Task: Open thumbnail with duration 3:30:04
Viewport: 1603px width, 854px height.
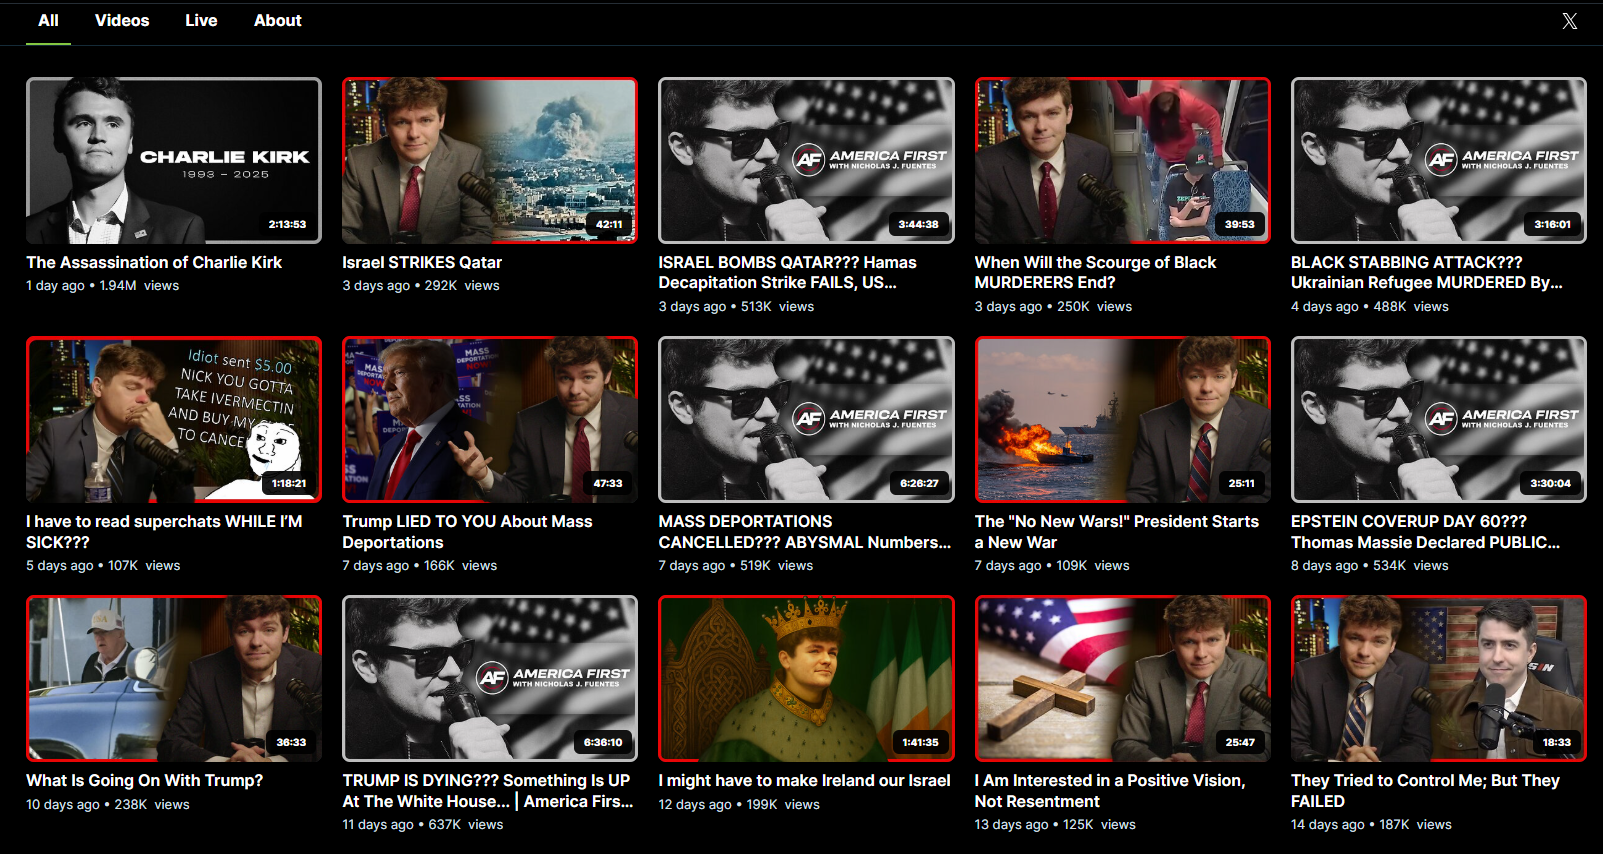Action: (x=1439, y=419)
